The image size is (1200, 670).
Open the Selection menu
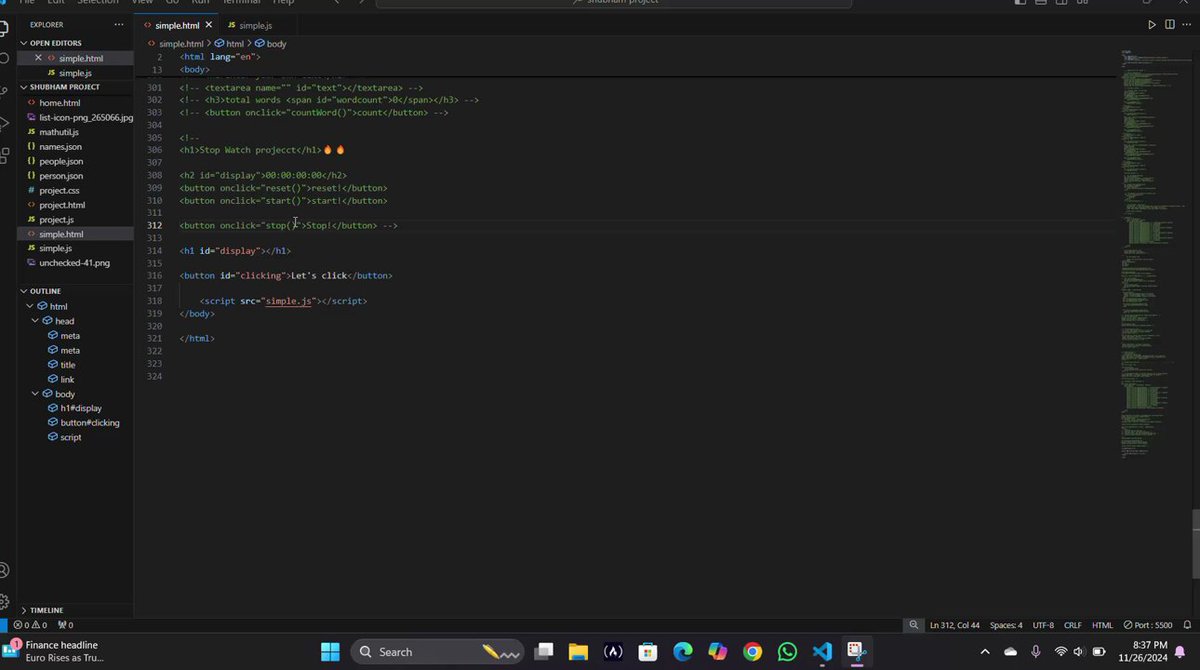point(98,3)
